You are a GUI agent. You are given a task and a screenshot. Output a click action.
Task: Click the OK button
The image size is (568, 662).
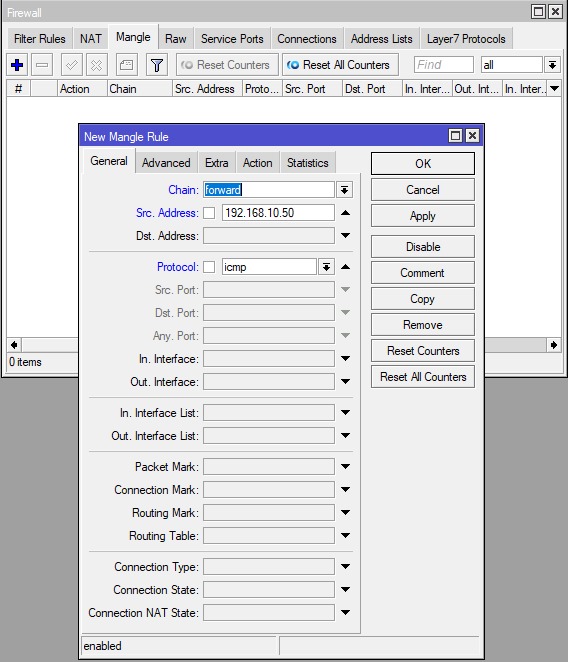[x=423, y=164]
